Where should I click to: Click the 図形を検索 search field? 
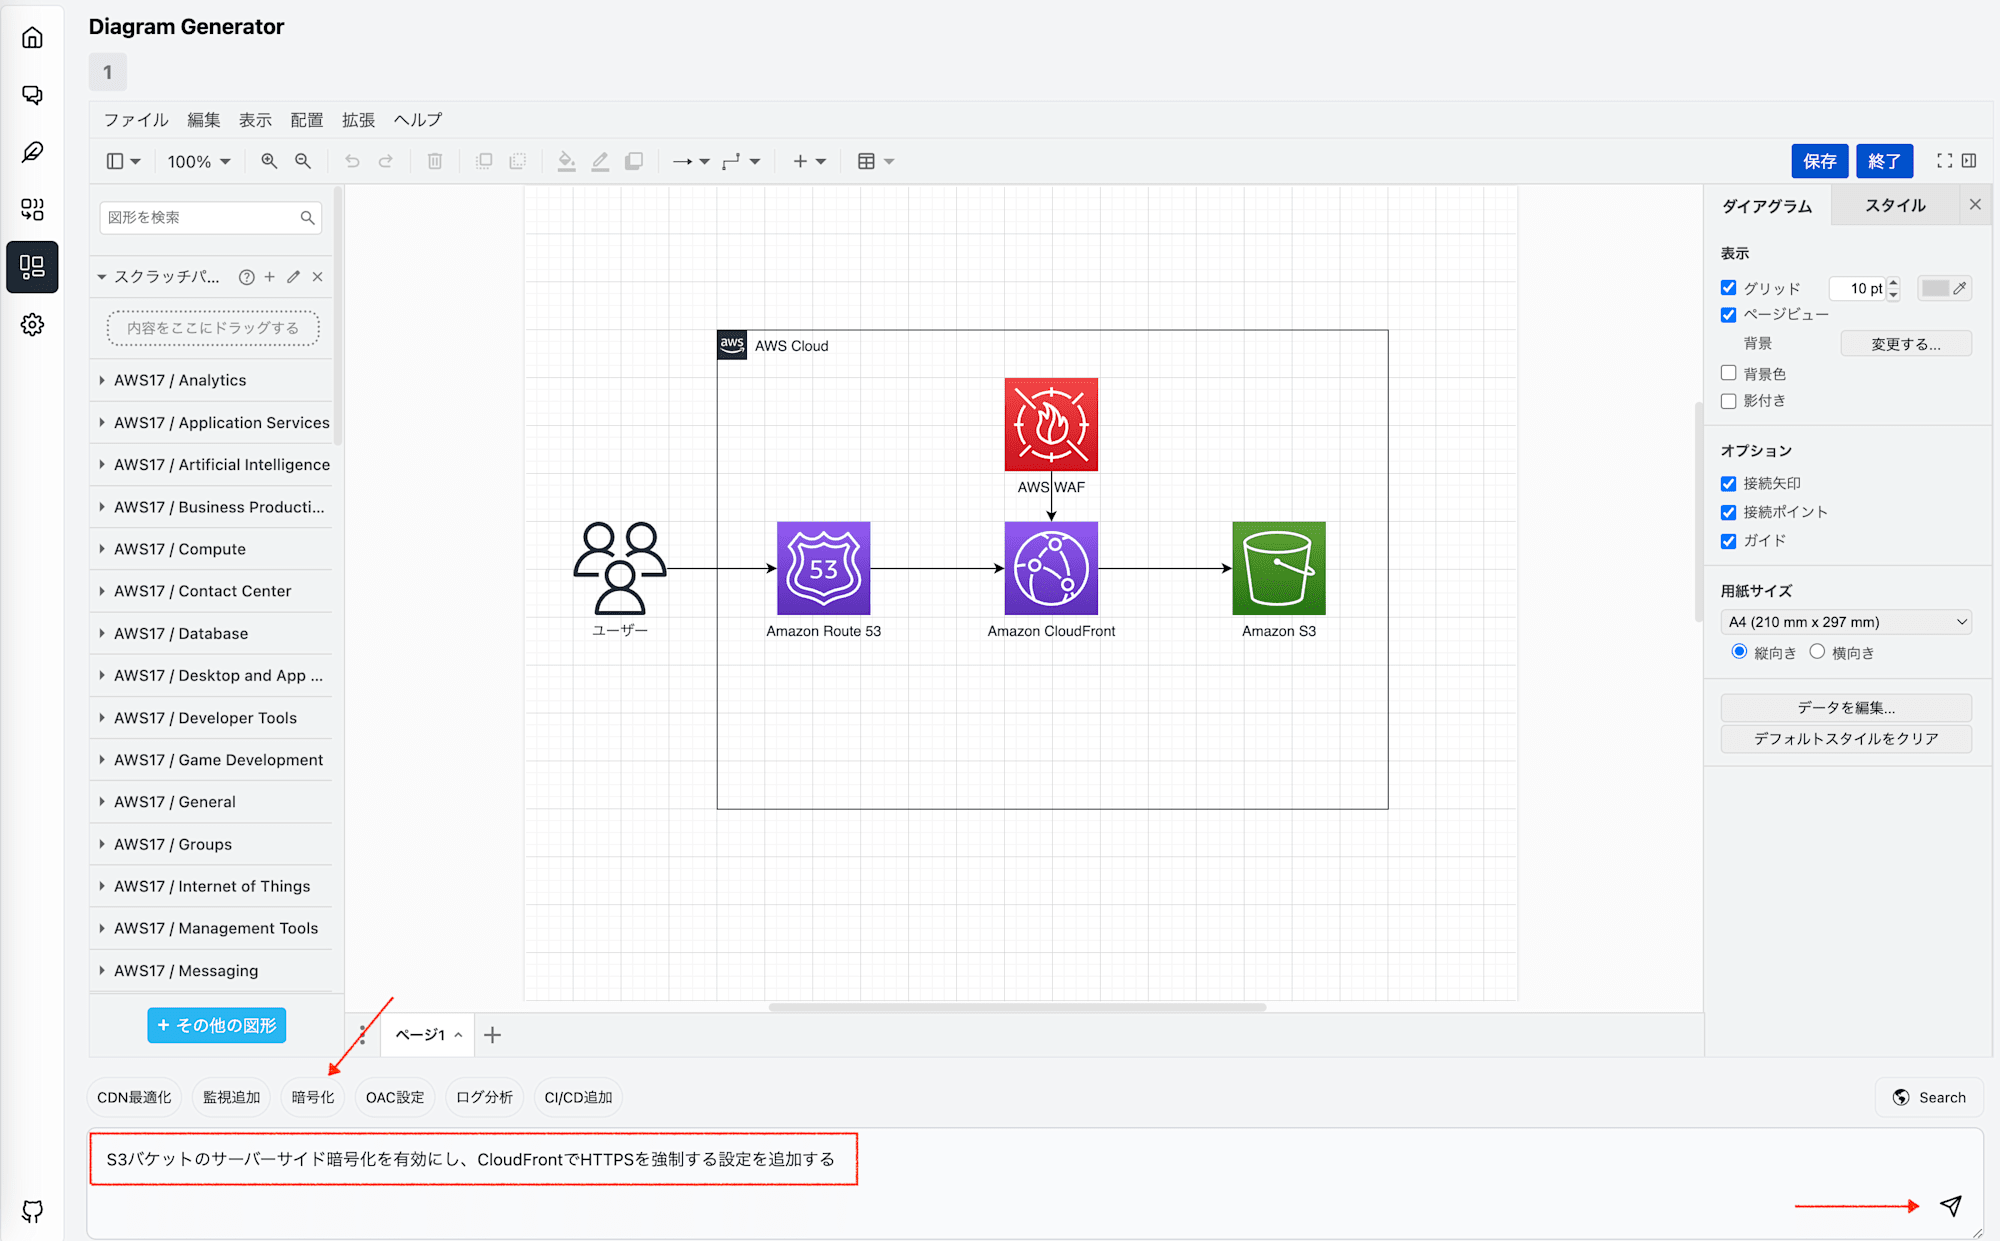[x=210, y=217]
